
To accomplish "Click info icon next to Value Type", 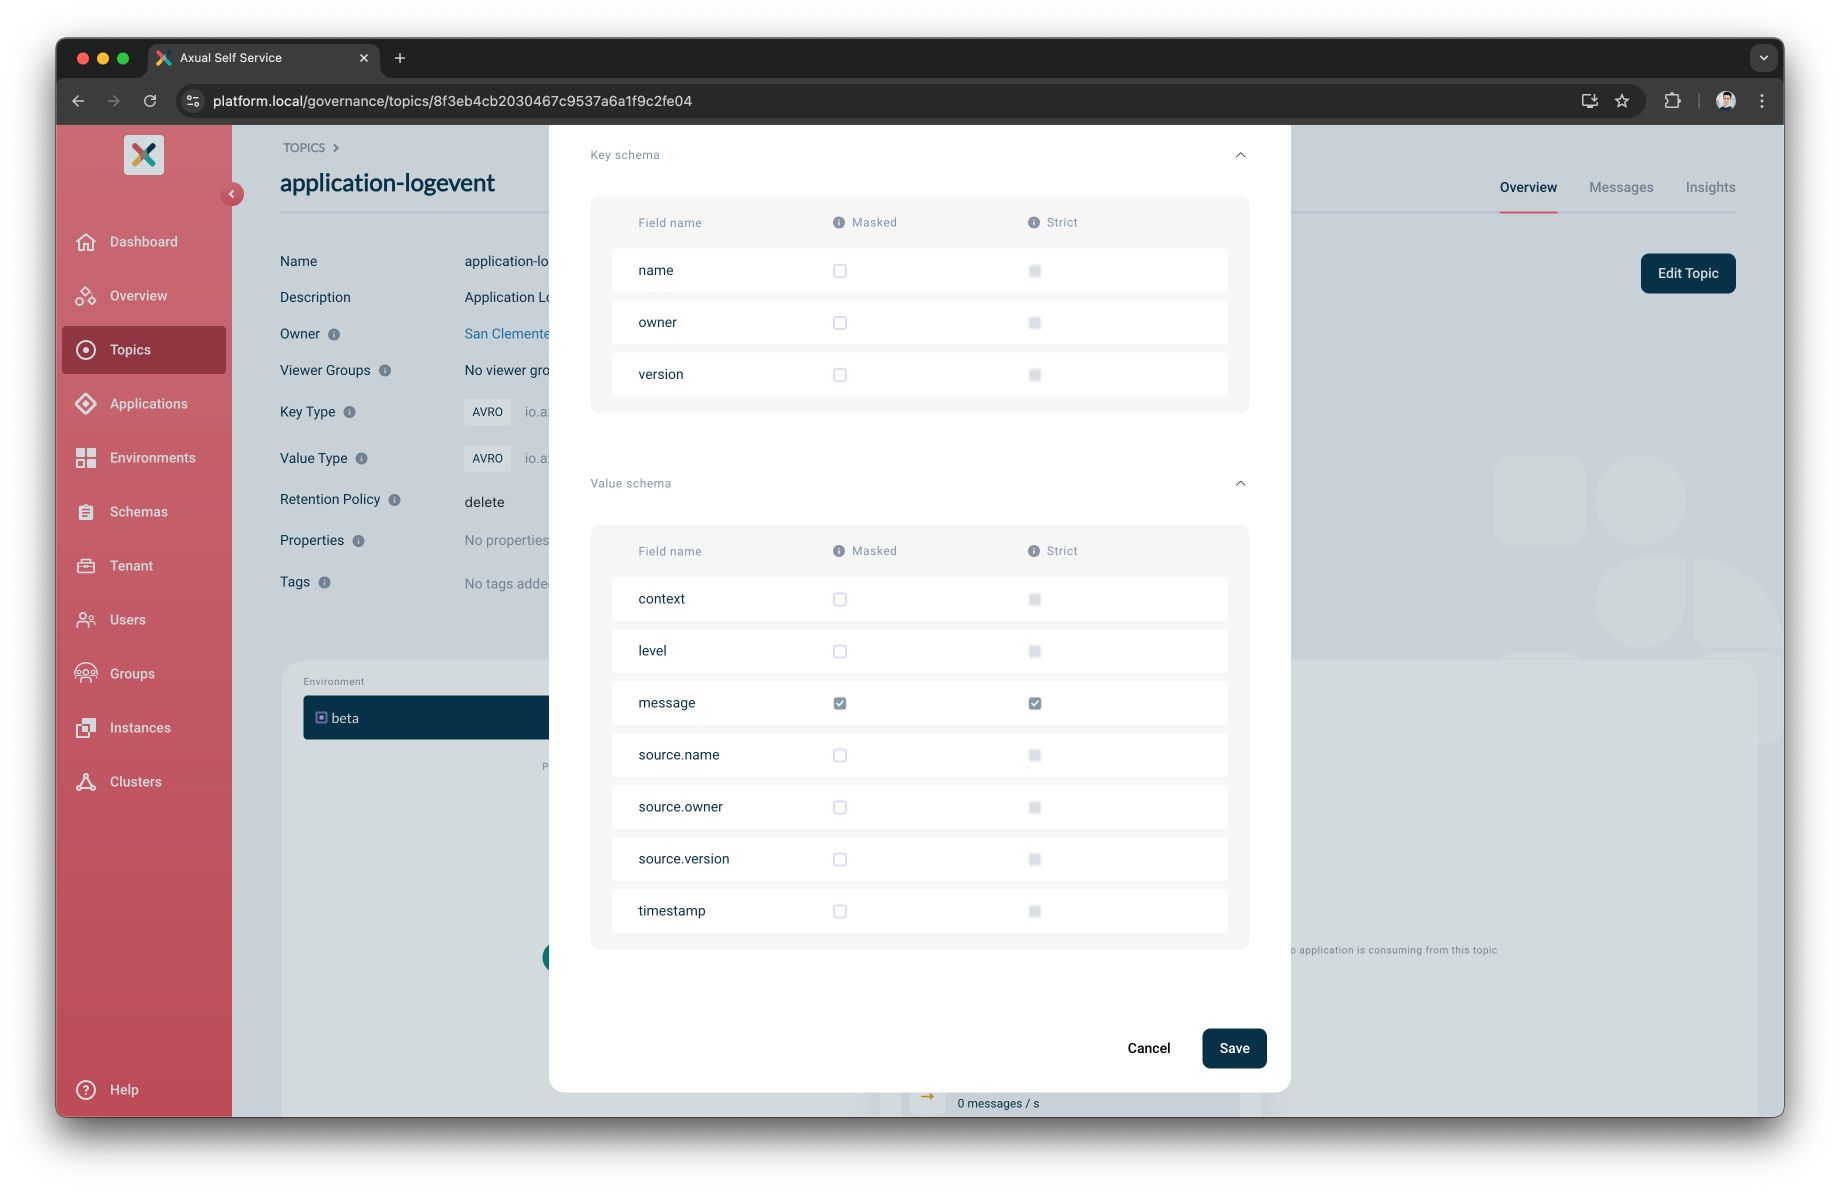I will point(362,459).
